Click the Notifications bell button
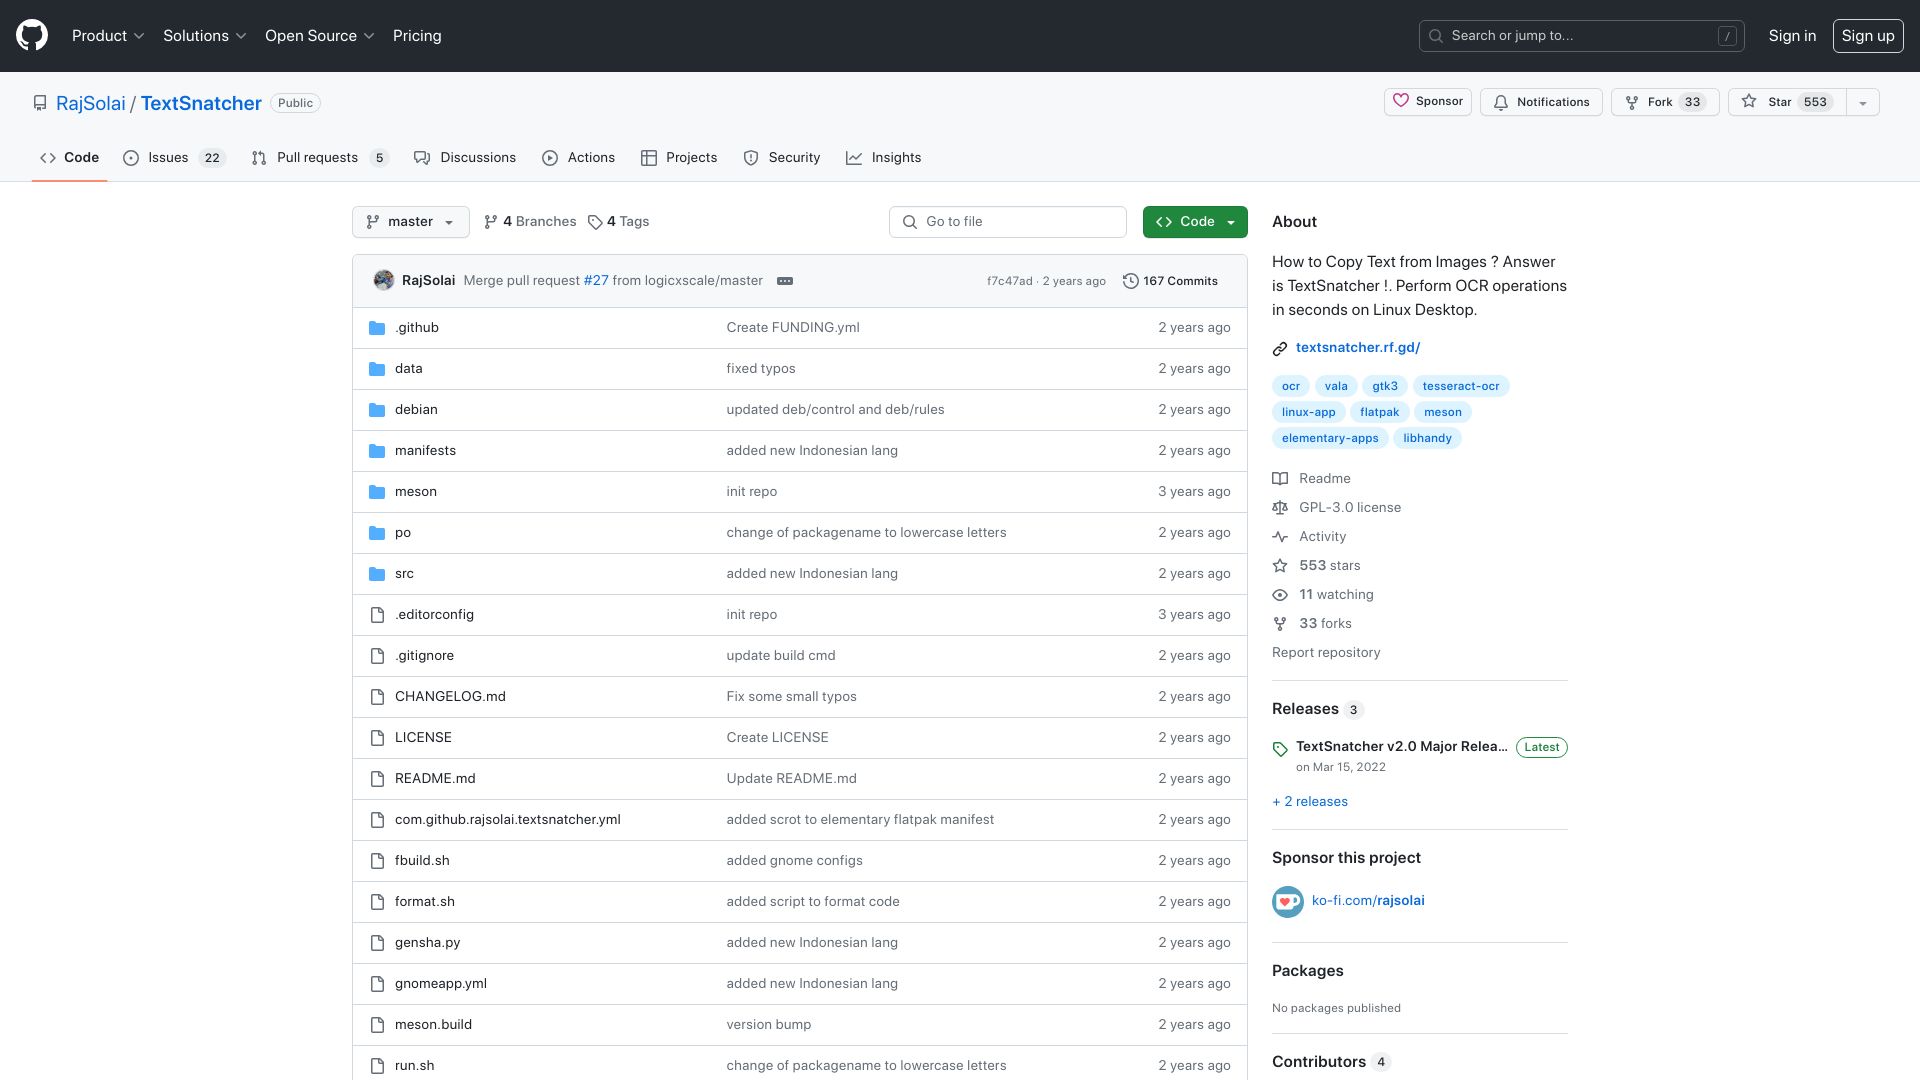Viewport: 1920px width, 1080px height. pyautogui.click(x=1541, y=102)
